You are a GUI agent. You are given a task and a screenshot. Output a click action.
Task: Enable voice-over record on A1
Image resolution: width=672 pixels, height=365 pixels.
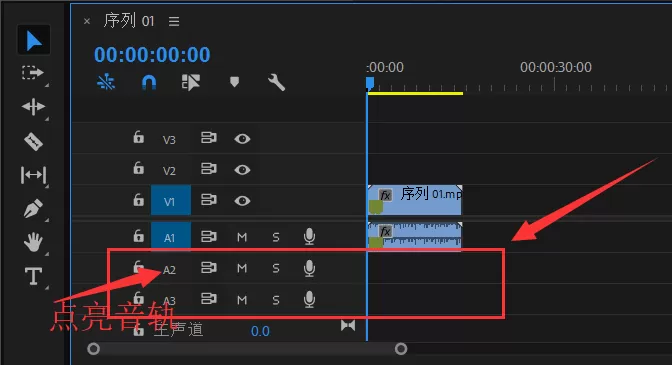(309, 236)
